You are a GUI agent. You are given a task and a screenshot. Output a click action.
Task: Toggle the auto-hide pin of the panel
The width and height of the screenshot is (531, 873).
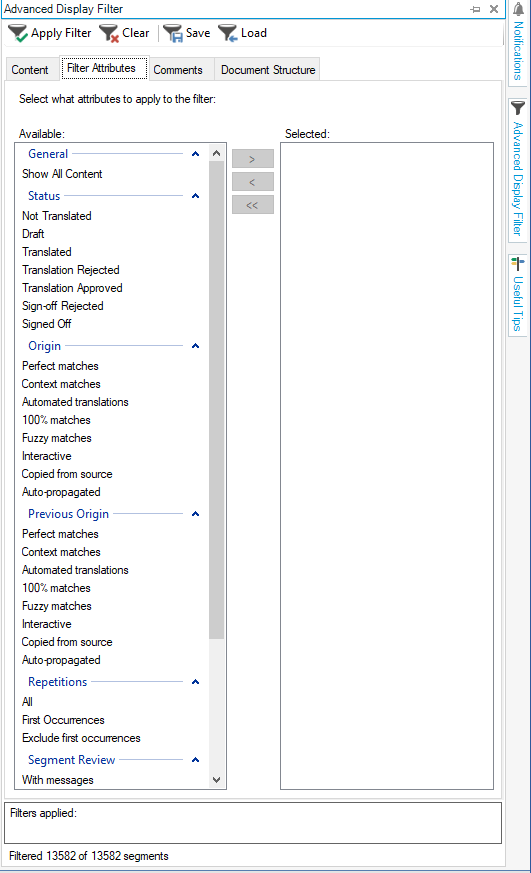[475, 9]
